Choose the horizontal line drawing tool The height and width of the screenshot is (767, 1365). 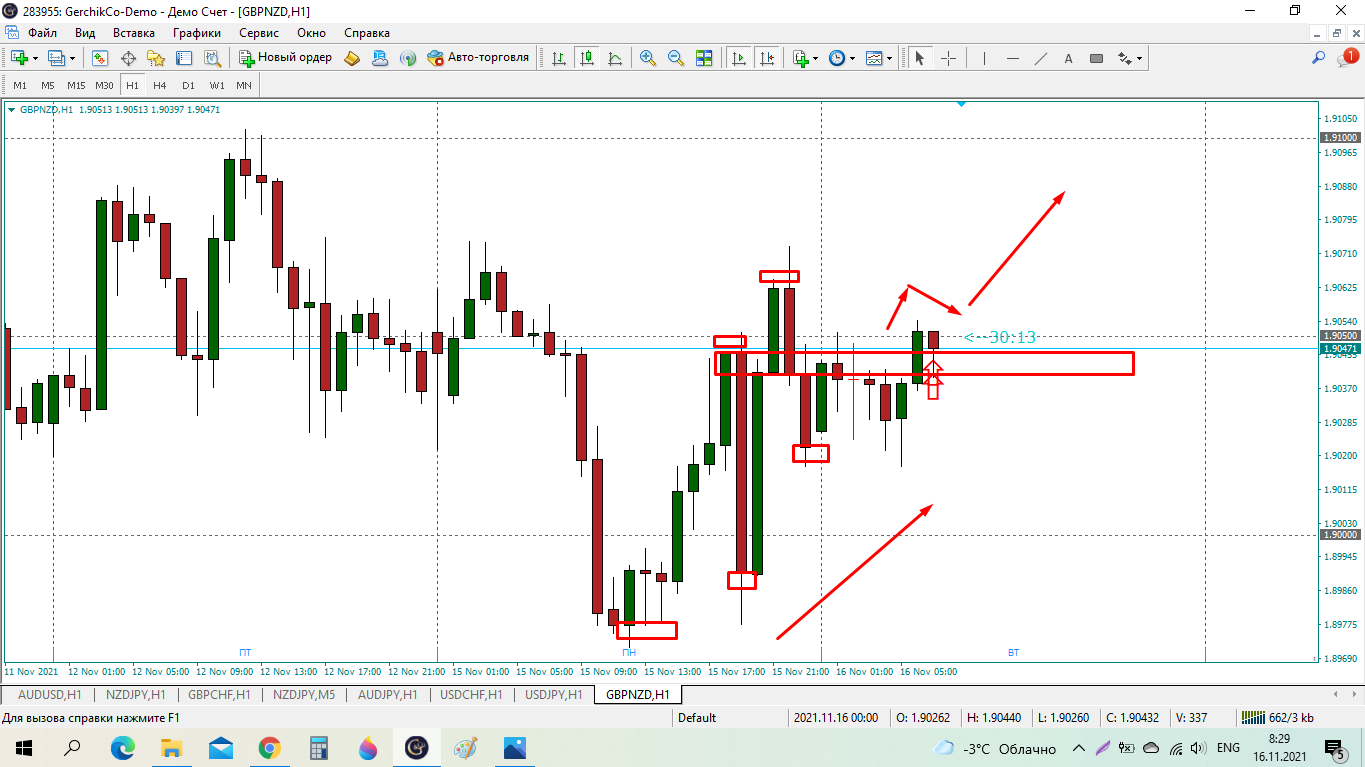1013,58
